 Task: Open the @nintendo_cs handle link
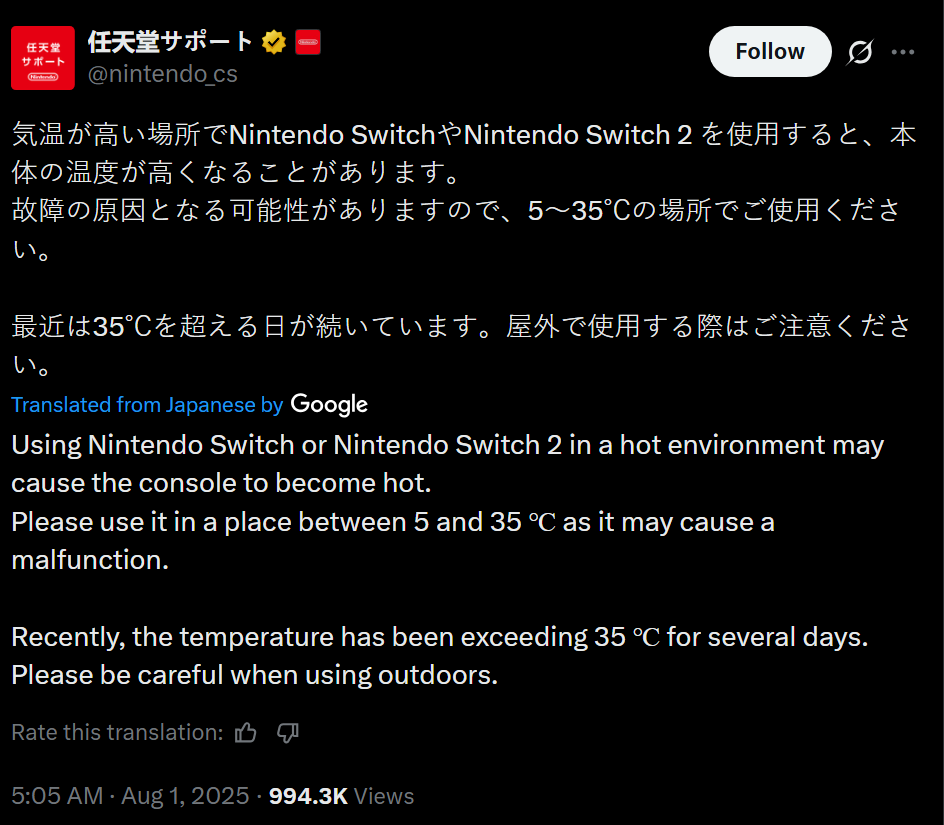click(162, 74)
